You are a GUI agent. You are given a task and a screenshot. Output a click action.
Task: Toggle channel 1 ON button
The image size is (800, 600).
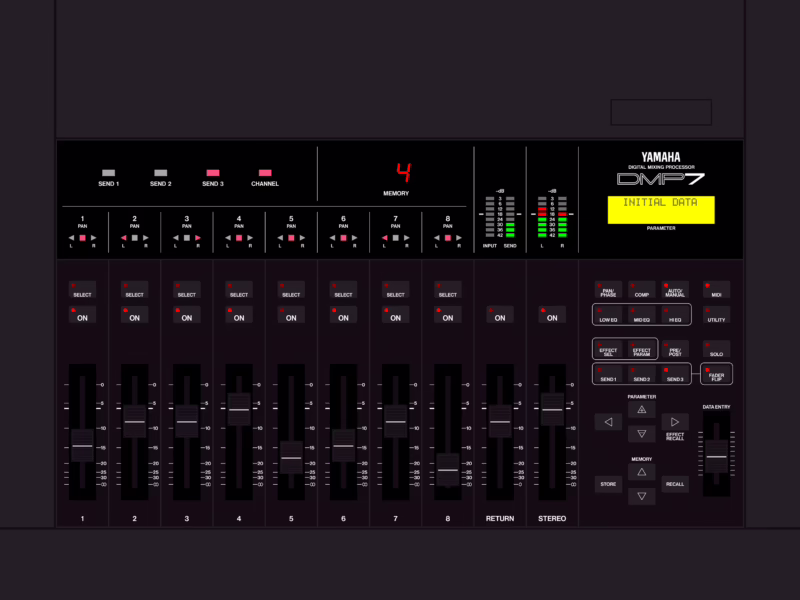click(x=82, y=314)
